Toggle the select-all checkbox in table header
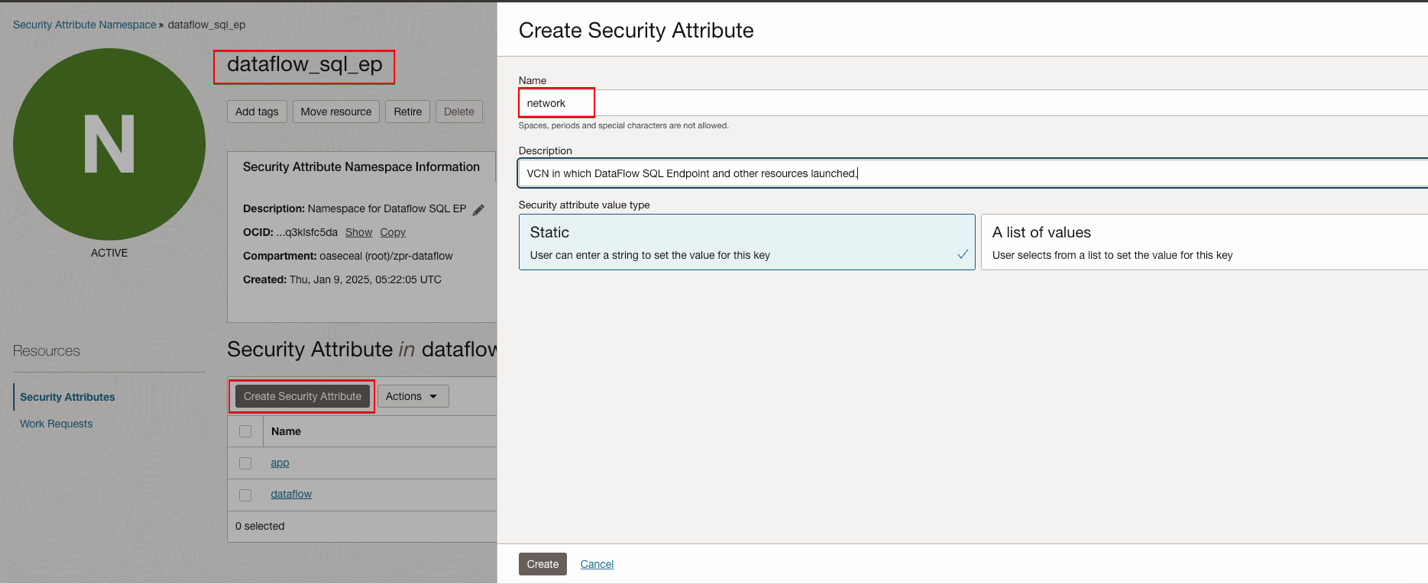1428x584 pixels. [245, 431]
